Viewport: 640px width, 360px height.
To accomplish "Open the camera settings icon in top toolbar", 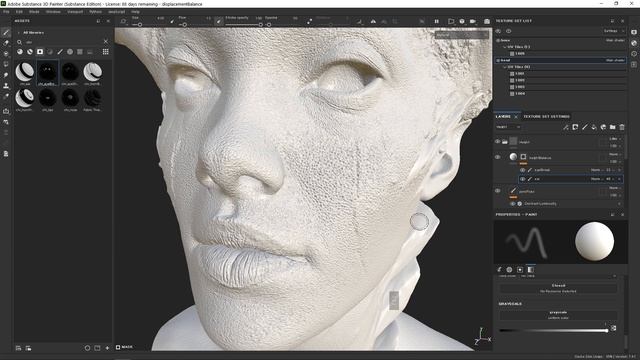I will click(x=473, y=21).
